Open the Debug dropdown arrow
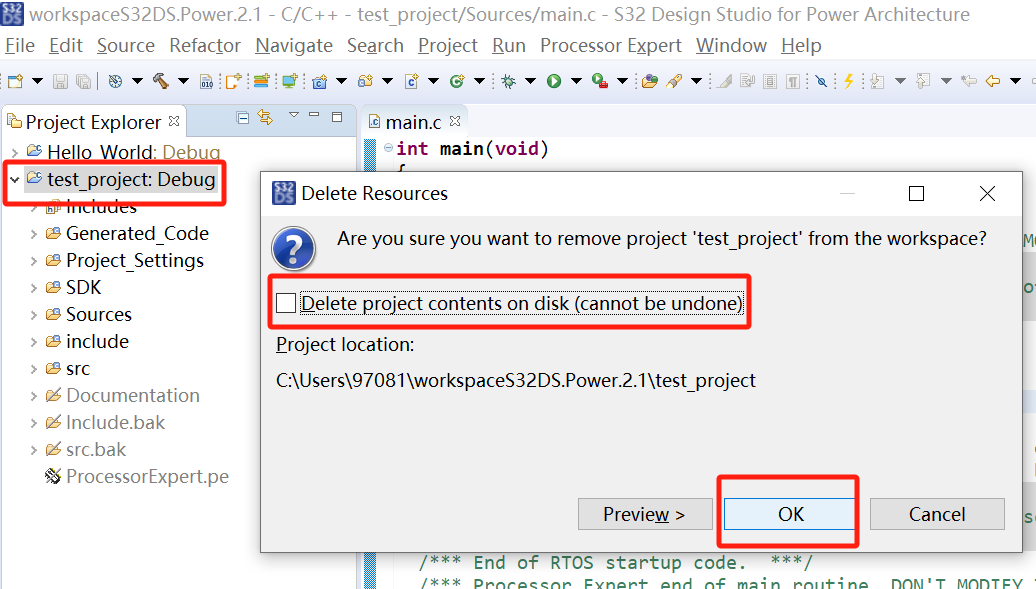 tap(530, 81)
